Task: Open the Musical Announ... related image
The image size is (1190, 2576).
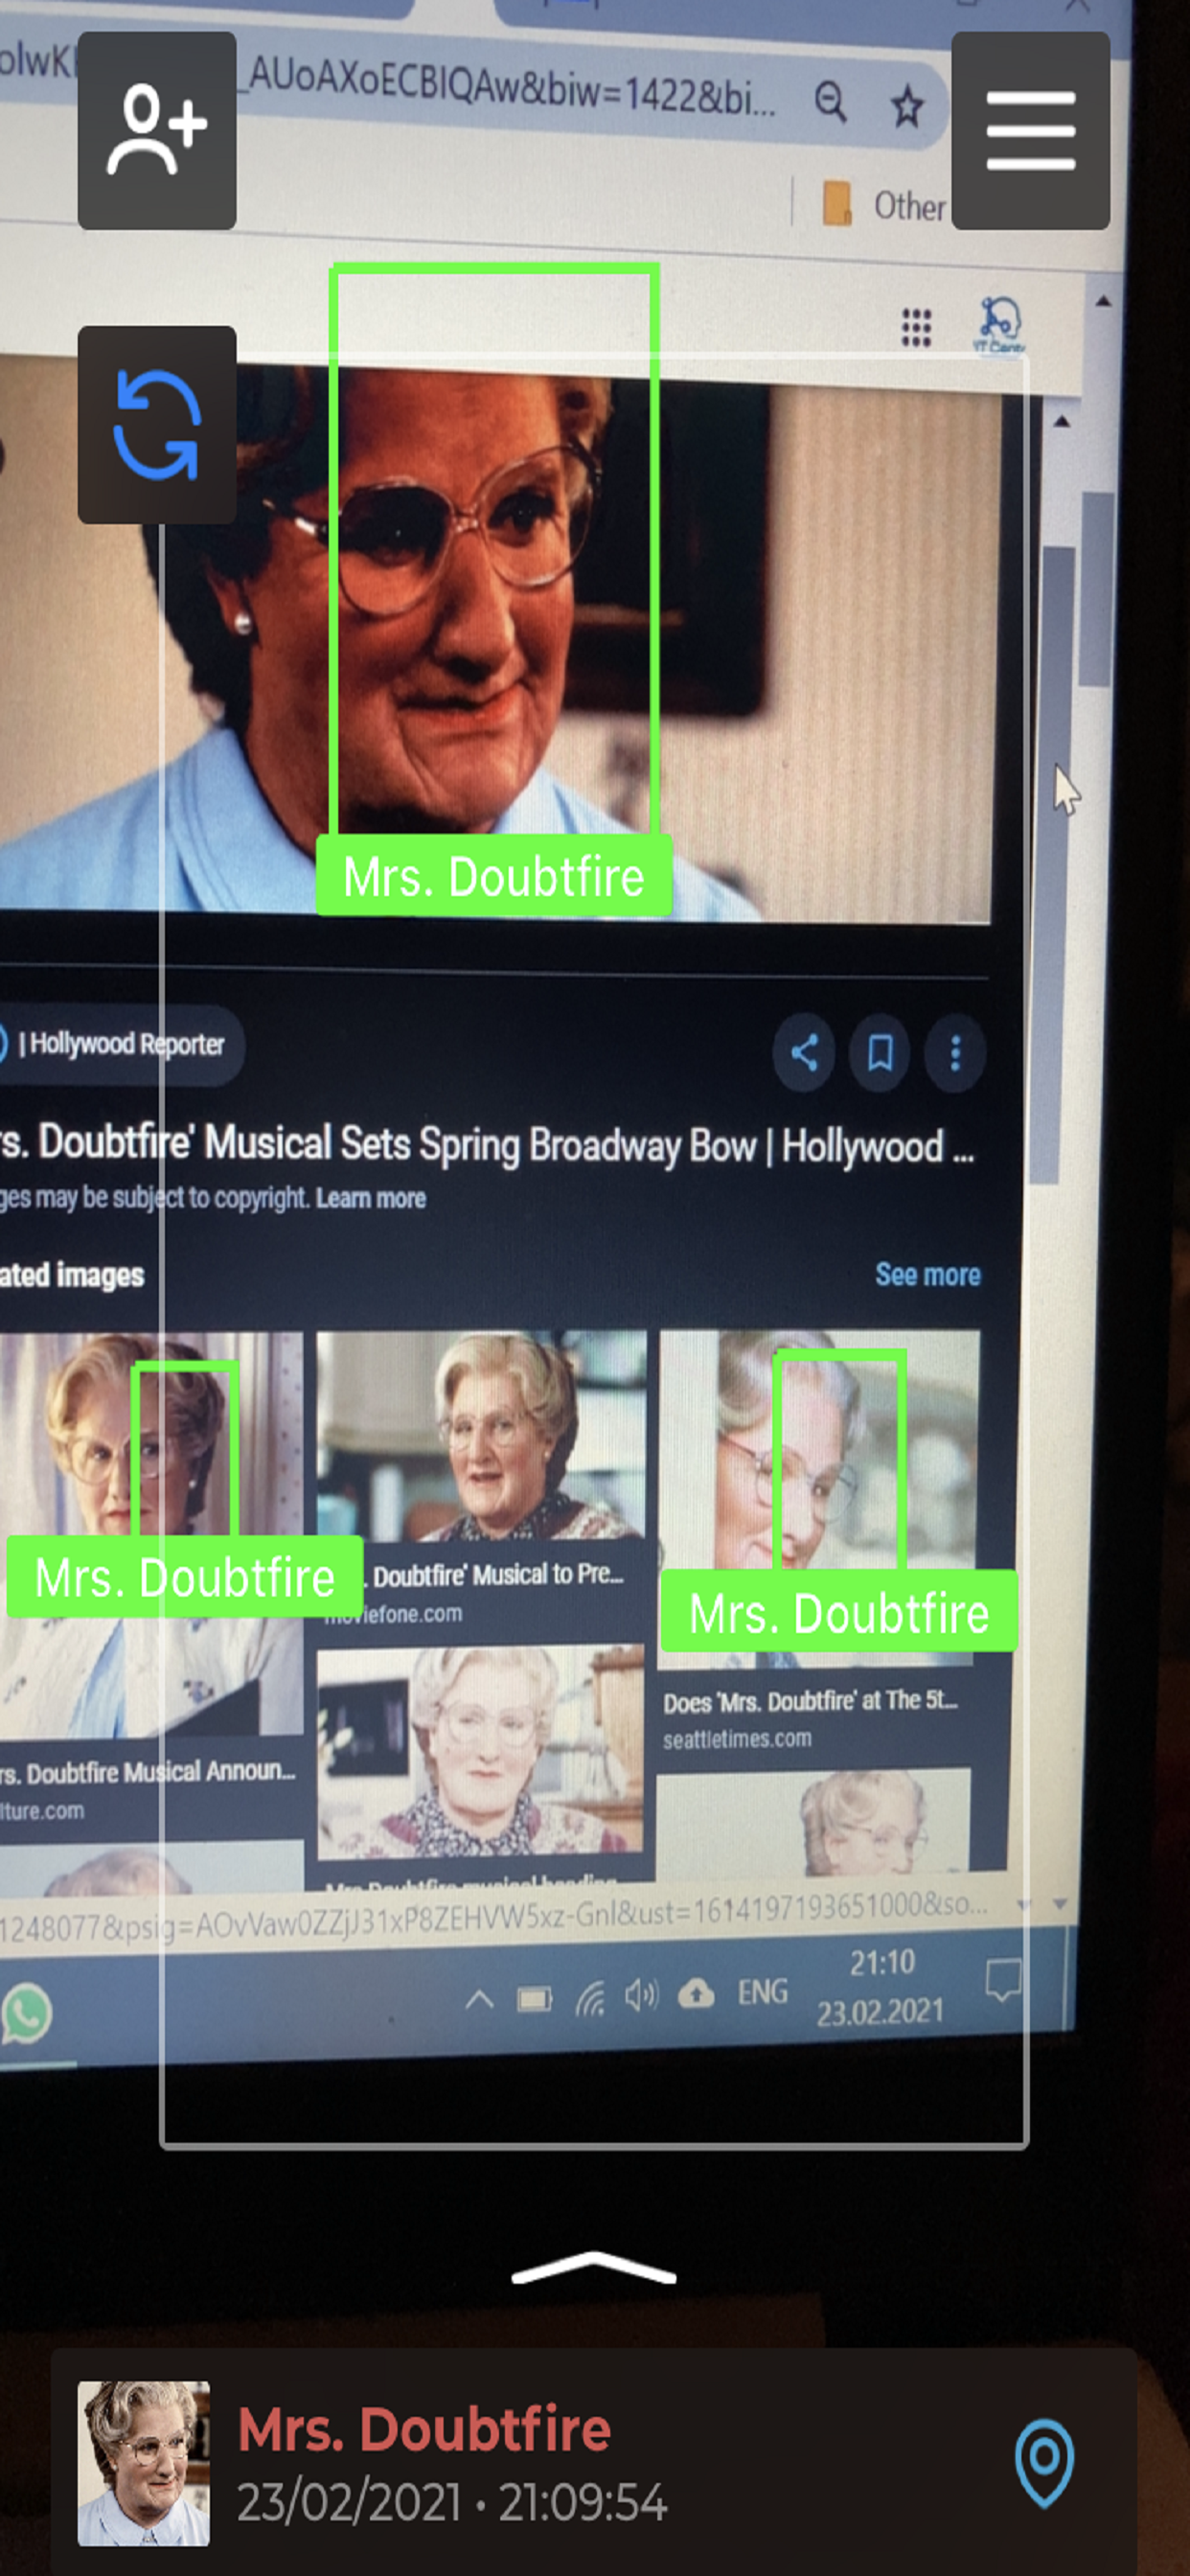Action: pyautogui.click(x=150, y=1534)
